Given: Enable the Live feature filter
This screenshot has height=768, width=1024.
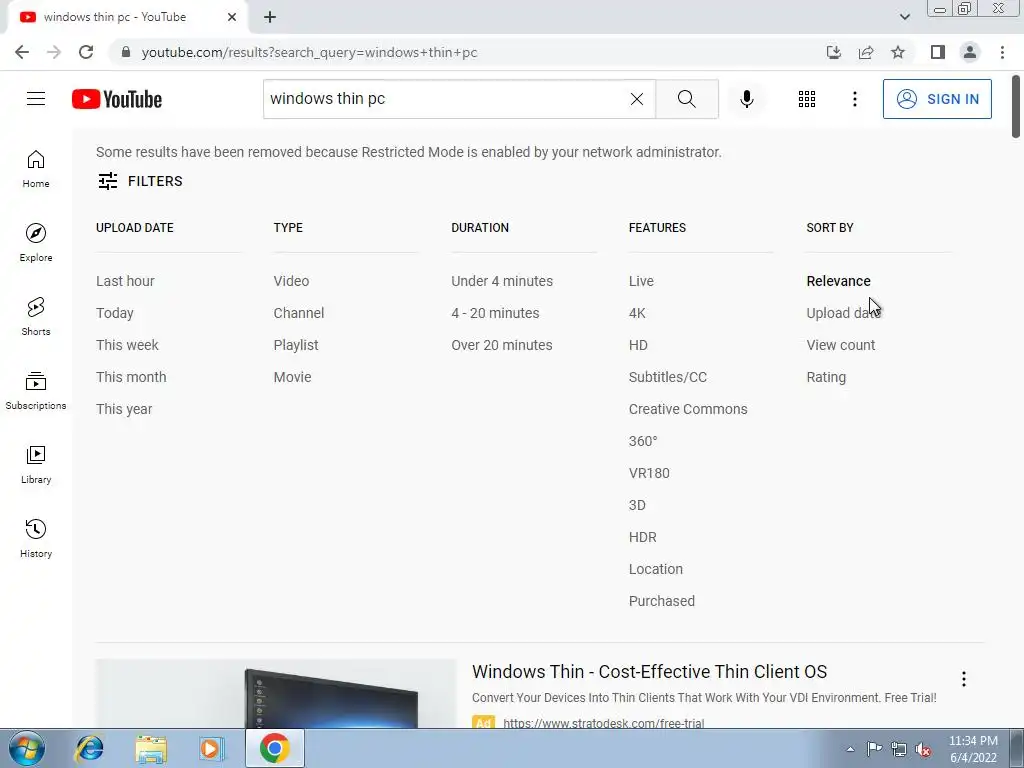Looking at the screenshot, I should [641, 281].
